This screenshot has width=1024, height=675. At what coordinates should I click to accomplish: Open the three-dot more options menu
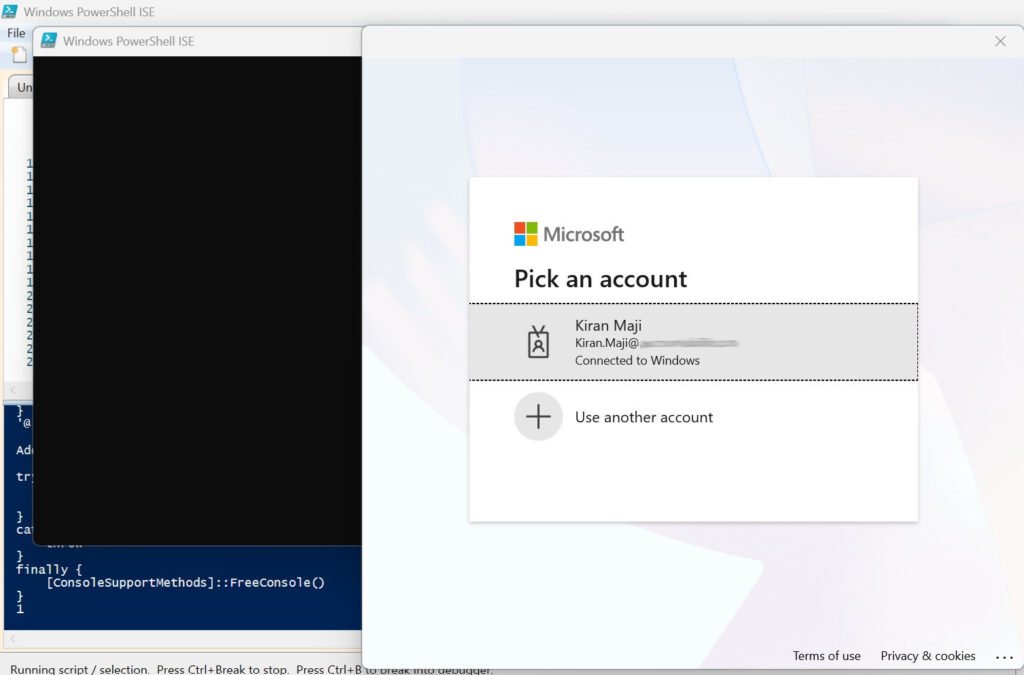tap(1004, 657)
